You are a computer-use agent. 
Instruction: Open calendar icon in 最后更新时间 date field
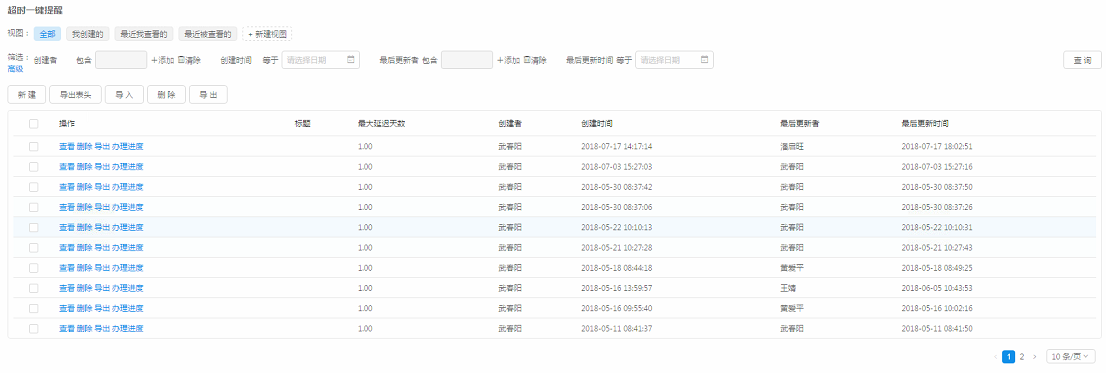pyautogui.click(x=704, y=60)
